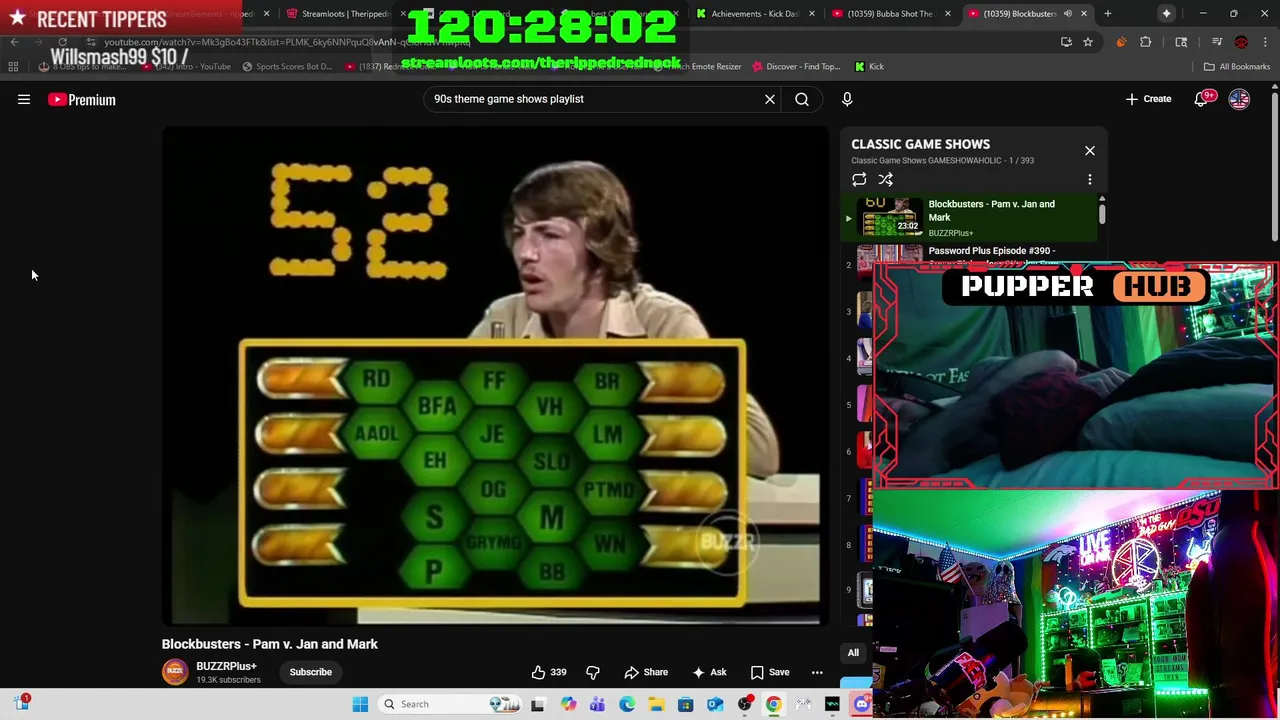Run search with the magnifier button
The image size is (1280, 720).
point(802,99)
